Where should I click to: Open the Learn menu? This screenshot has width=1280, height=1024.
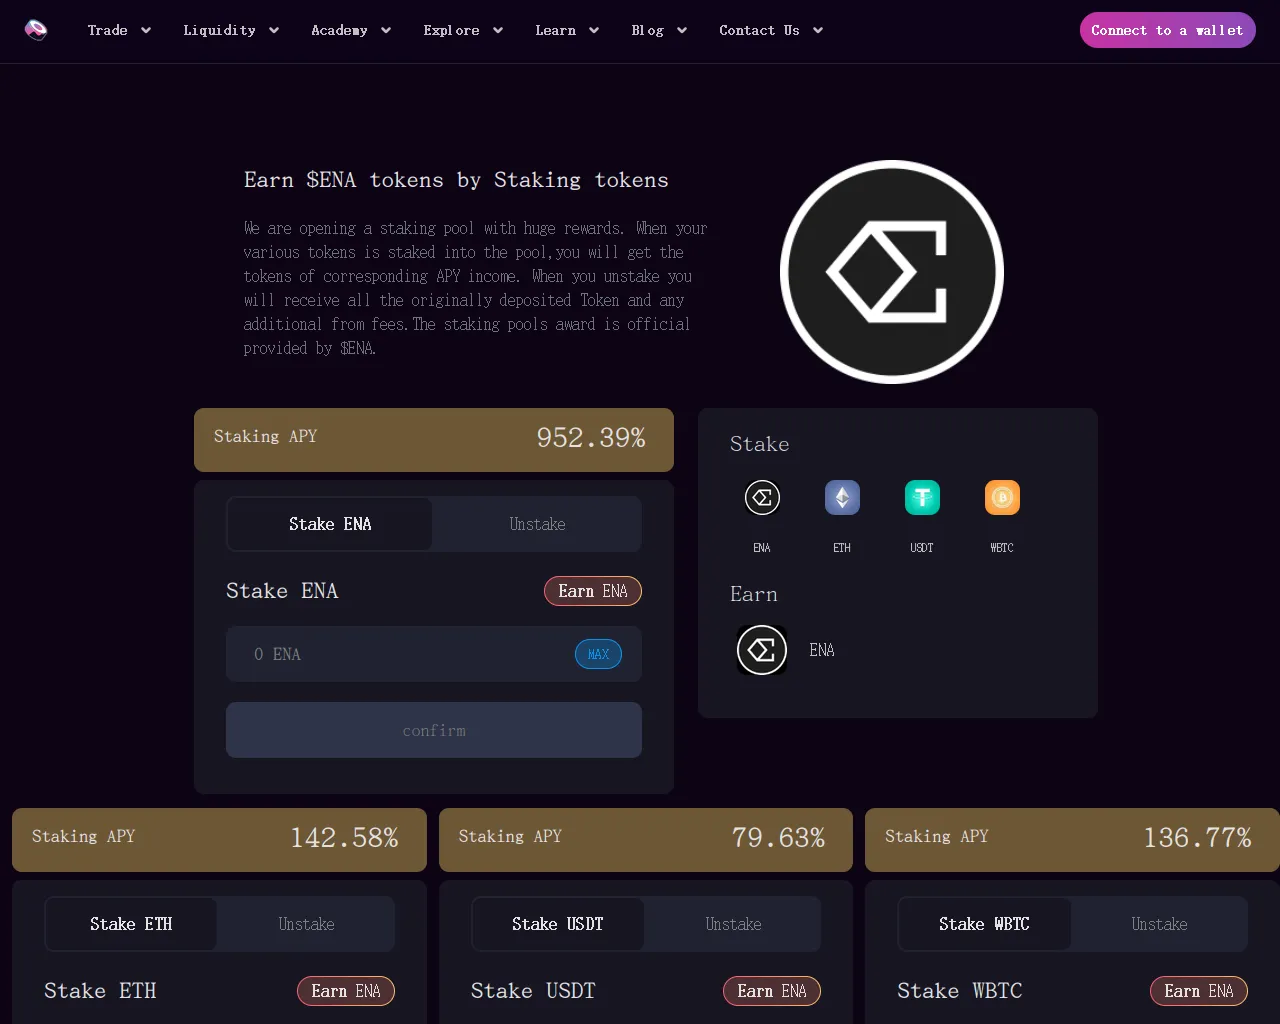click(556, 30)
